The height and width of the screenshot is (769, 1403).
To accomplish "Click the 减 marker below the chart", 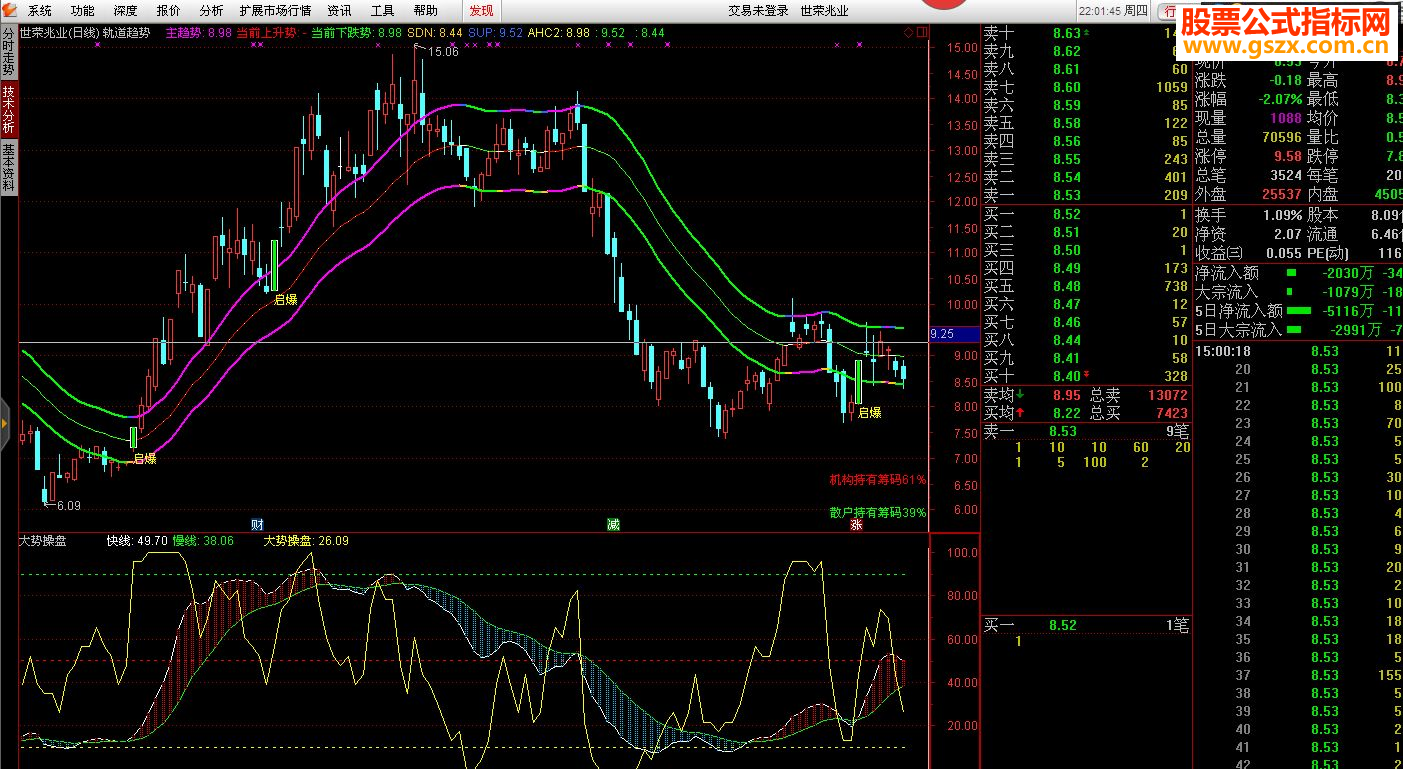I will [x=613, y=524].
